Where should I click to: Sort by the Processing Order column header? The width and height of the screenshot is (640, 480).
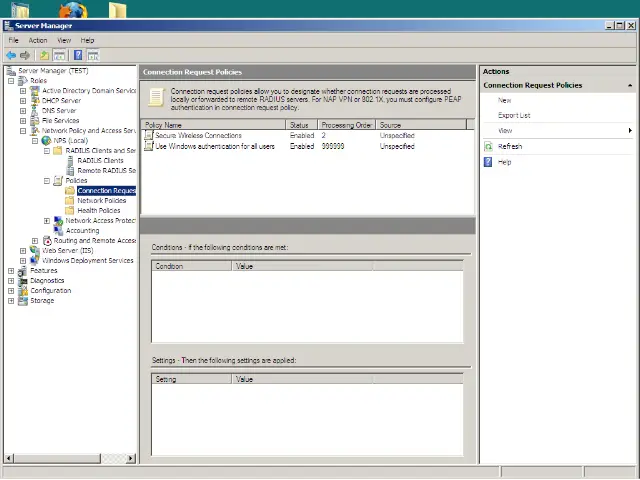[347, 125]
